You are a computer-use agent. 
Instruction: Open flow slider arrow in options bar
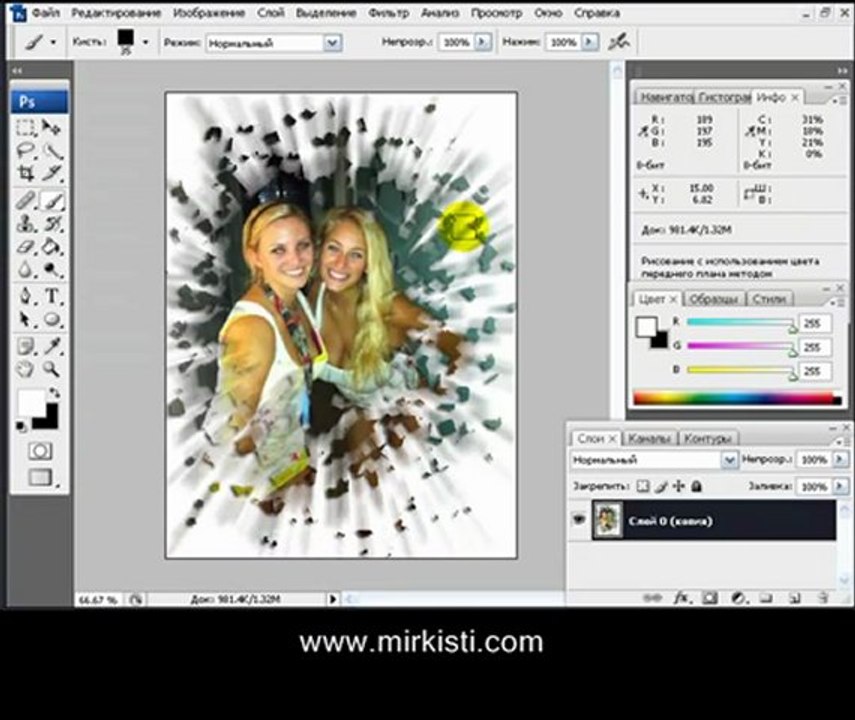click(589, 41)
